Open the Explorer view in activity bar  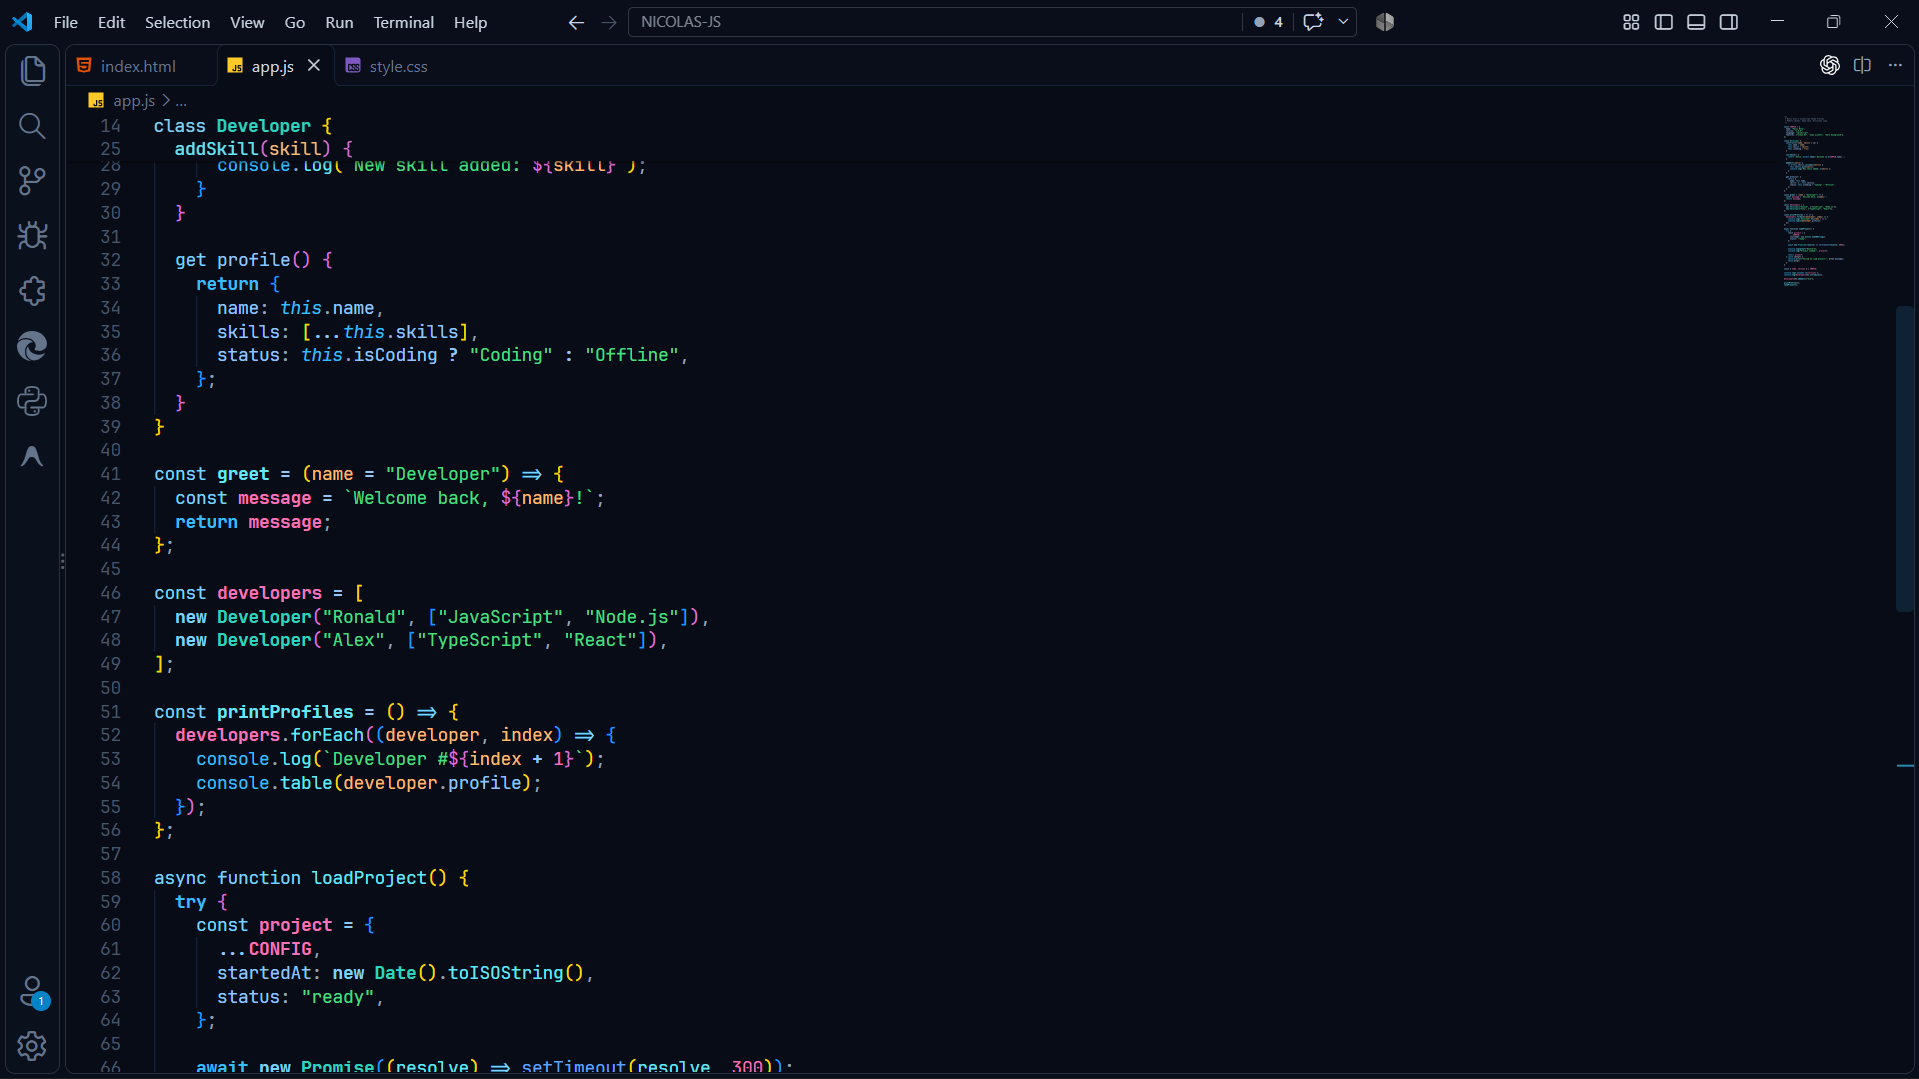pos(32,70)
